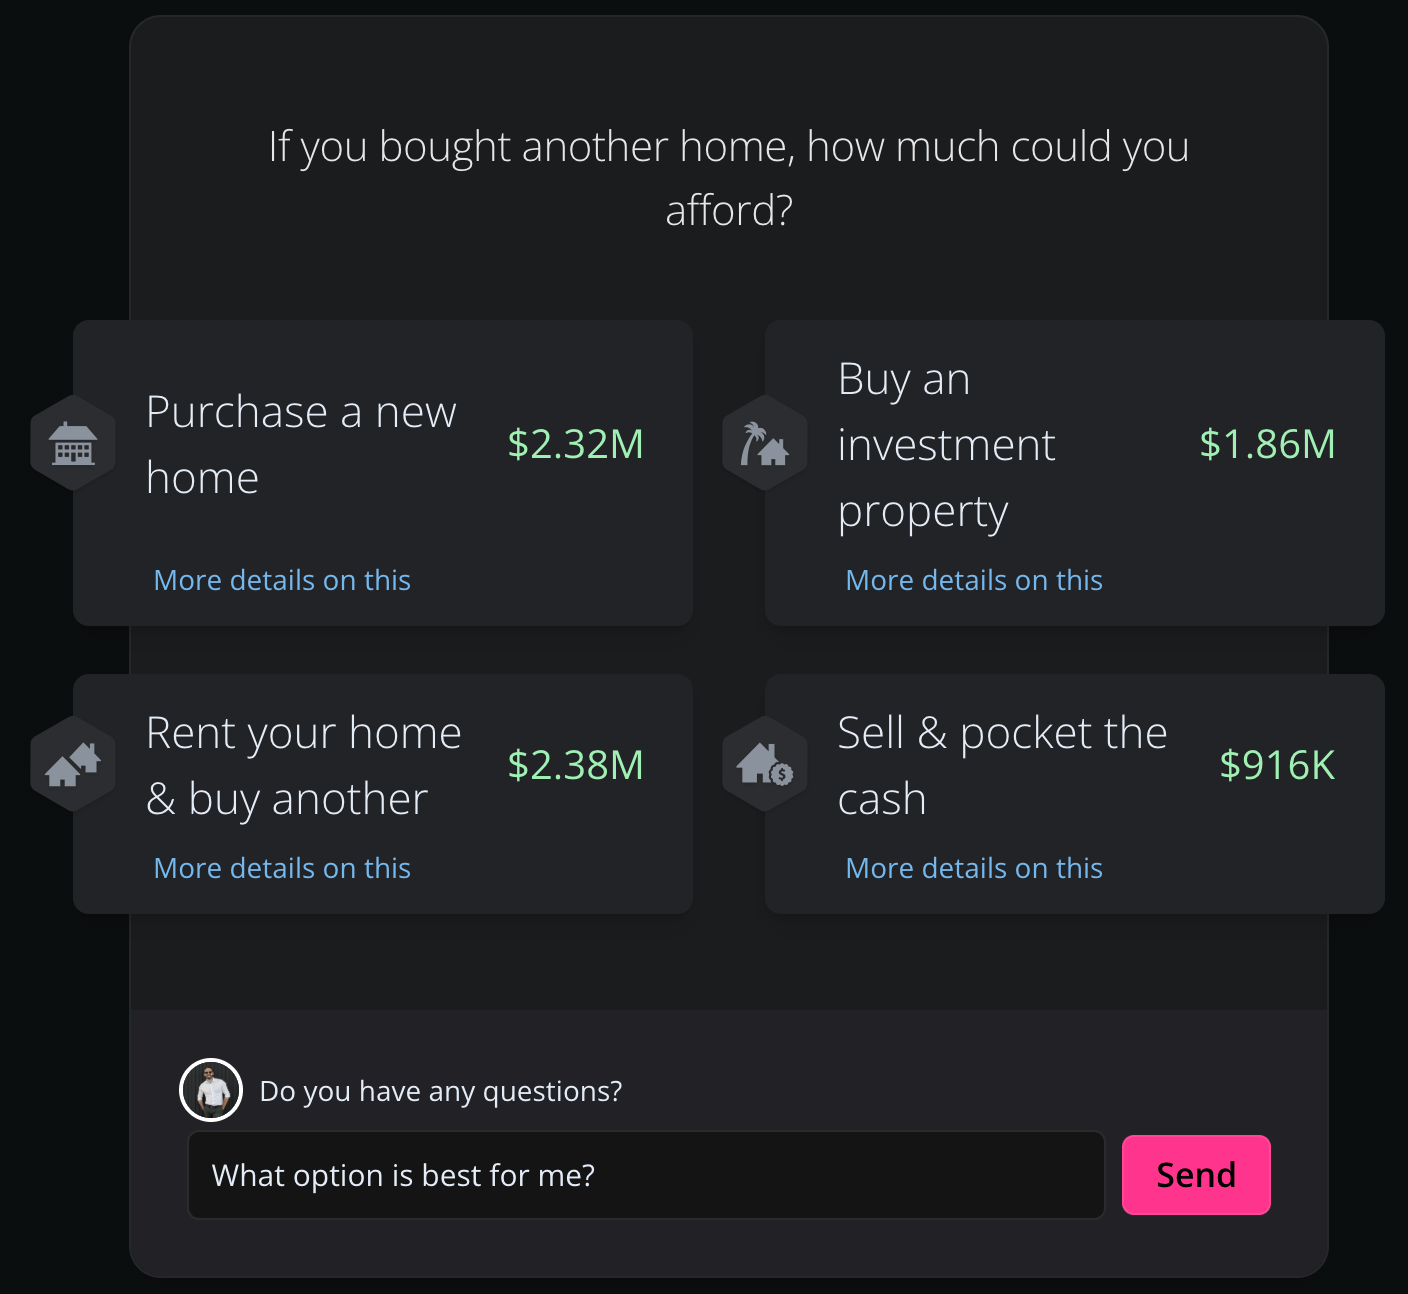This screenshot has width=1408, height=1294.
Task: Select the Purchase a new home title
Action: click(x=301, y=444)
